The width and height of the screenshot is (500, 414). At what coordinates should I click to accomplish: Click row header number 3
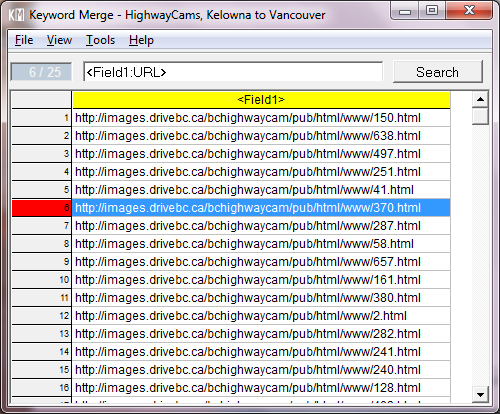(42, 154)
